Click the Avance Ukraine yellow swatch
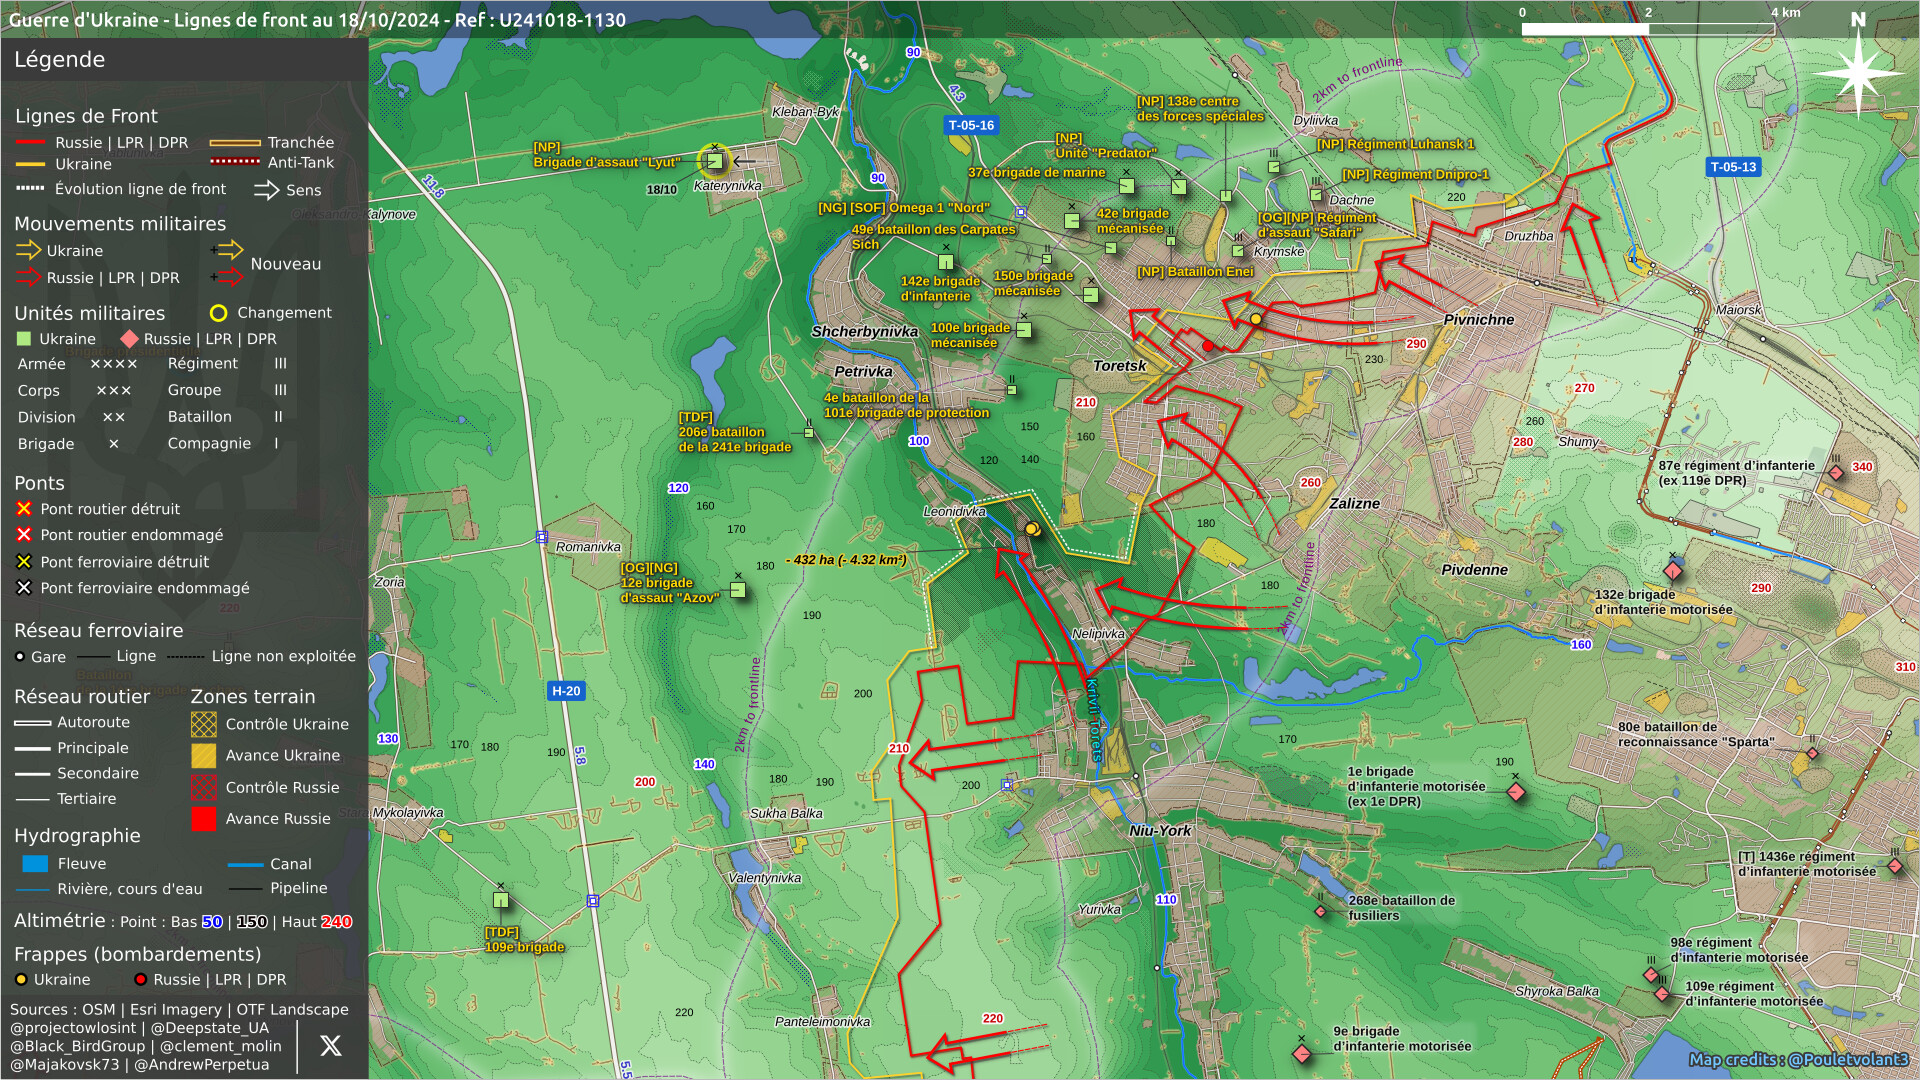The width and height of the screenshot is (1920, 1080). tap(204, 756)
